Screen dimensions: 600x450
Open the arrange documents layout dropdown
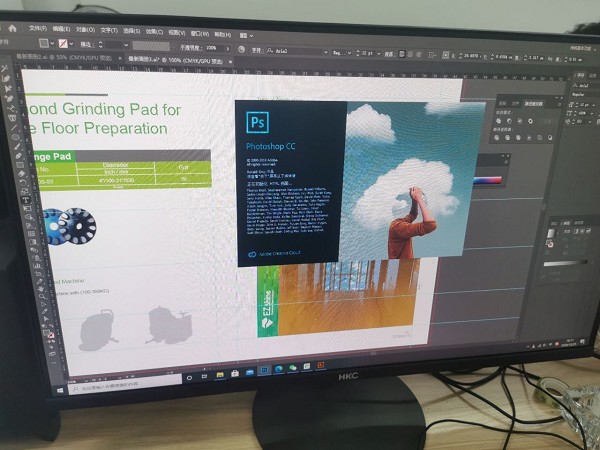point(246,36)
